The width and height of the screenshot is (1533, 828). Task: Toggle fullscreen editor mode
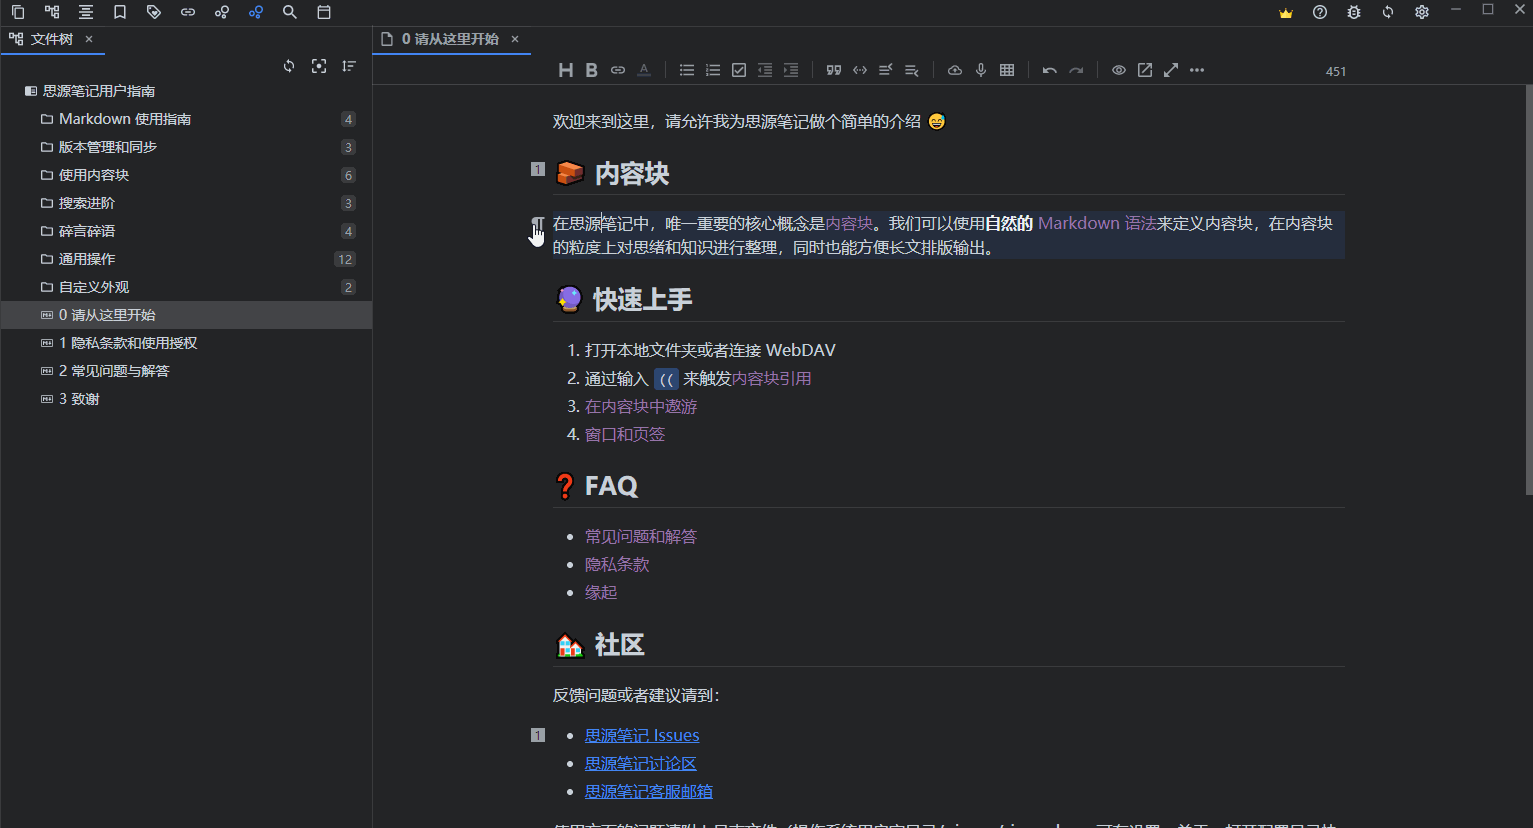click(x=1171, y=70)
